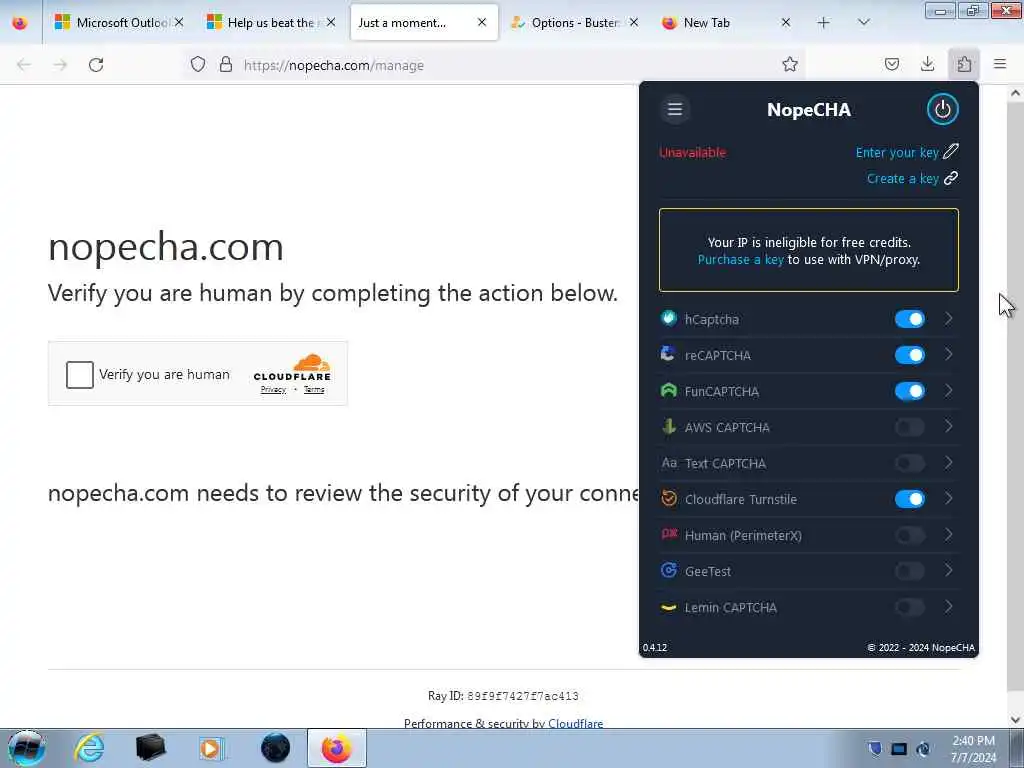This screenshot has height=768, width=1024.
Task: Click the Firefox taskbar button
Action: point(336,748)
